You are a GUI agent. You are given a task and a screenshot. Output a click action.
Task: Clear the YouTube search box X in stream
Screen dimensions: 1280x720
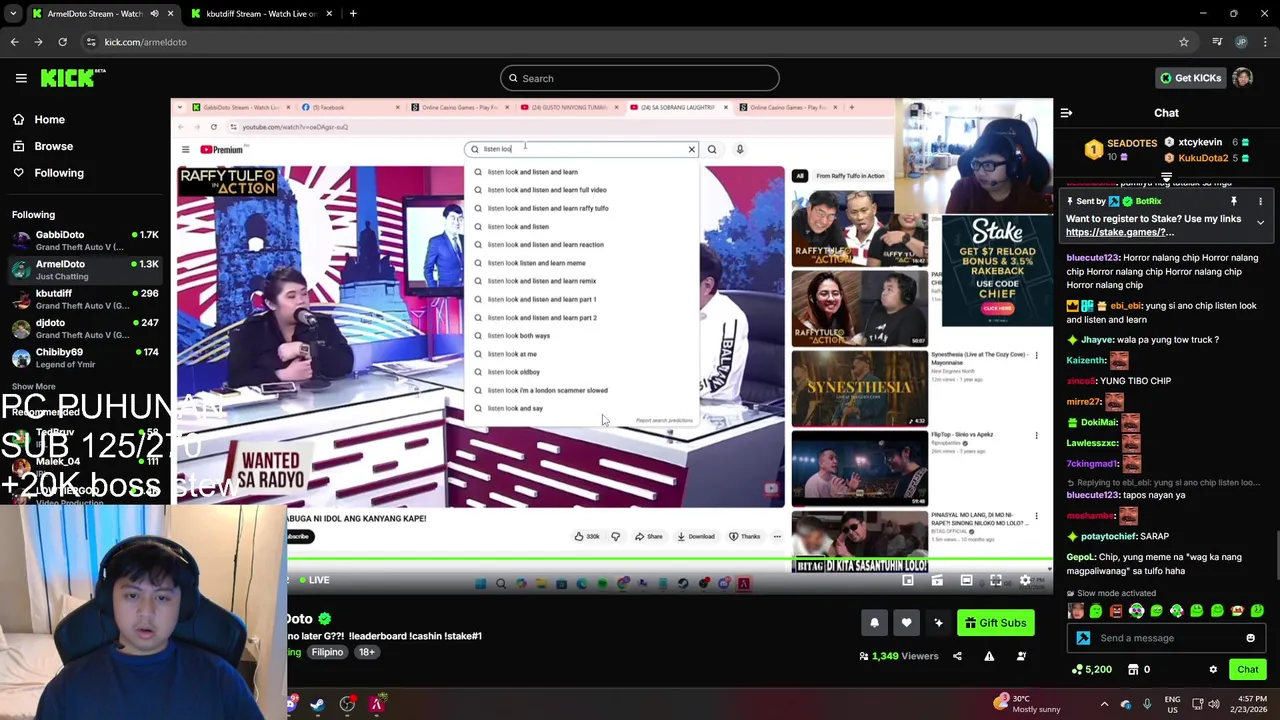tap(691, 149)
